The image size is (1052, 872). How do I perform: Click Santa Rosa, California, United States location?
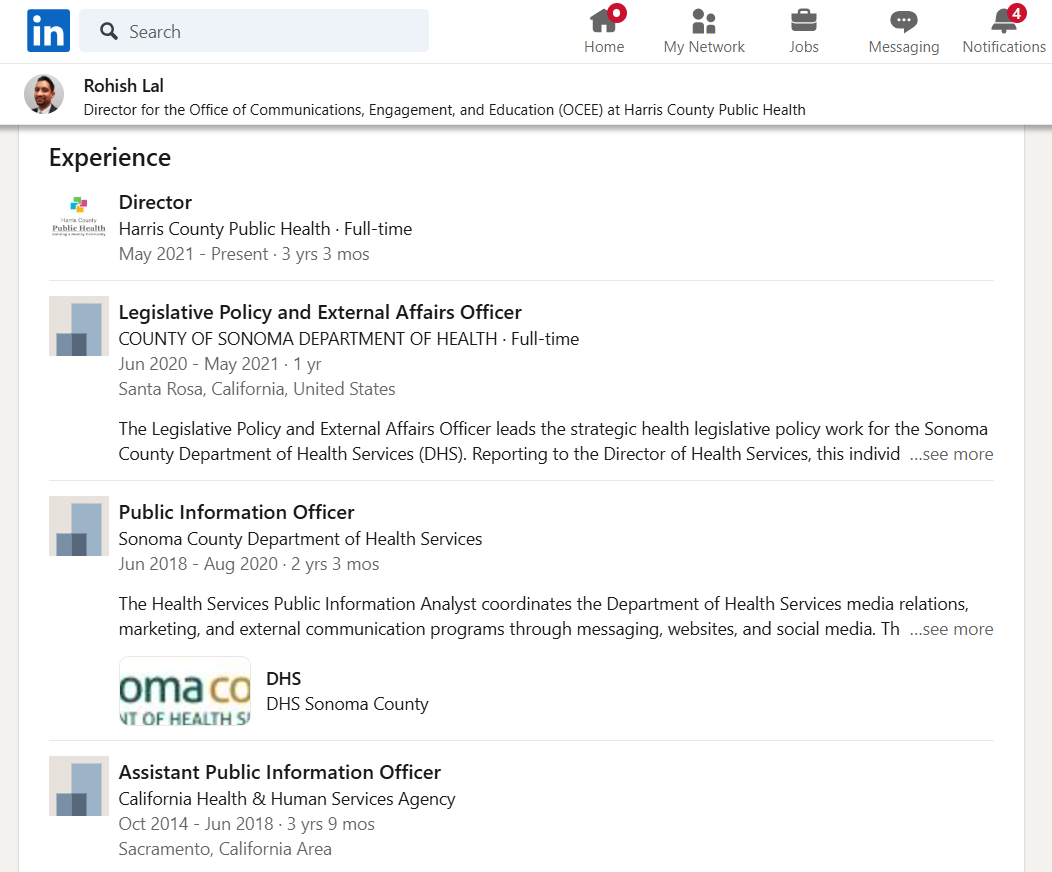257,390
